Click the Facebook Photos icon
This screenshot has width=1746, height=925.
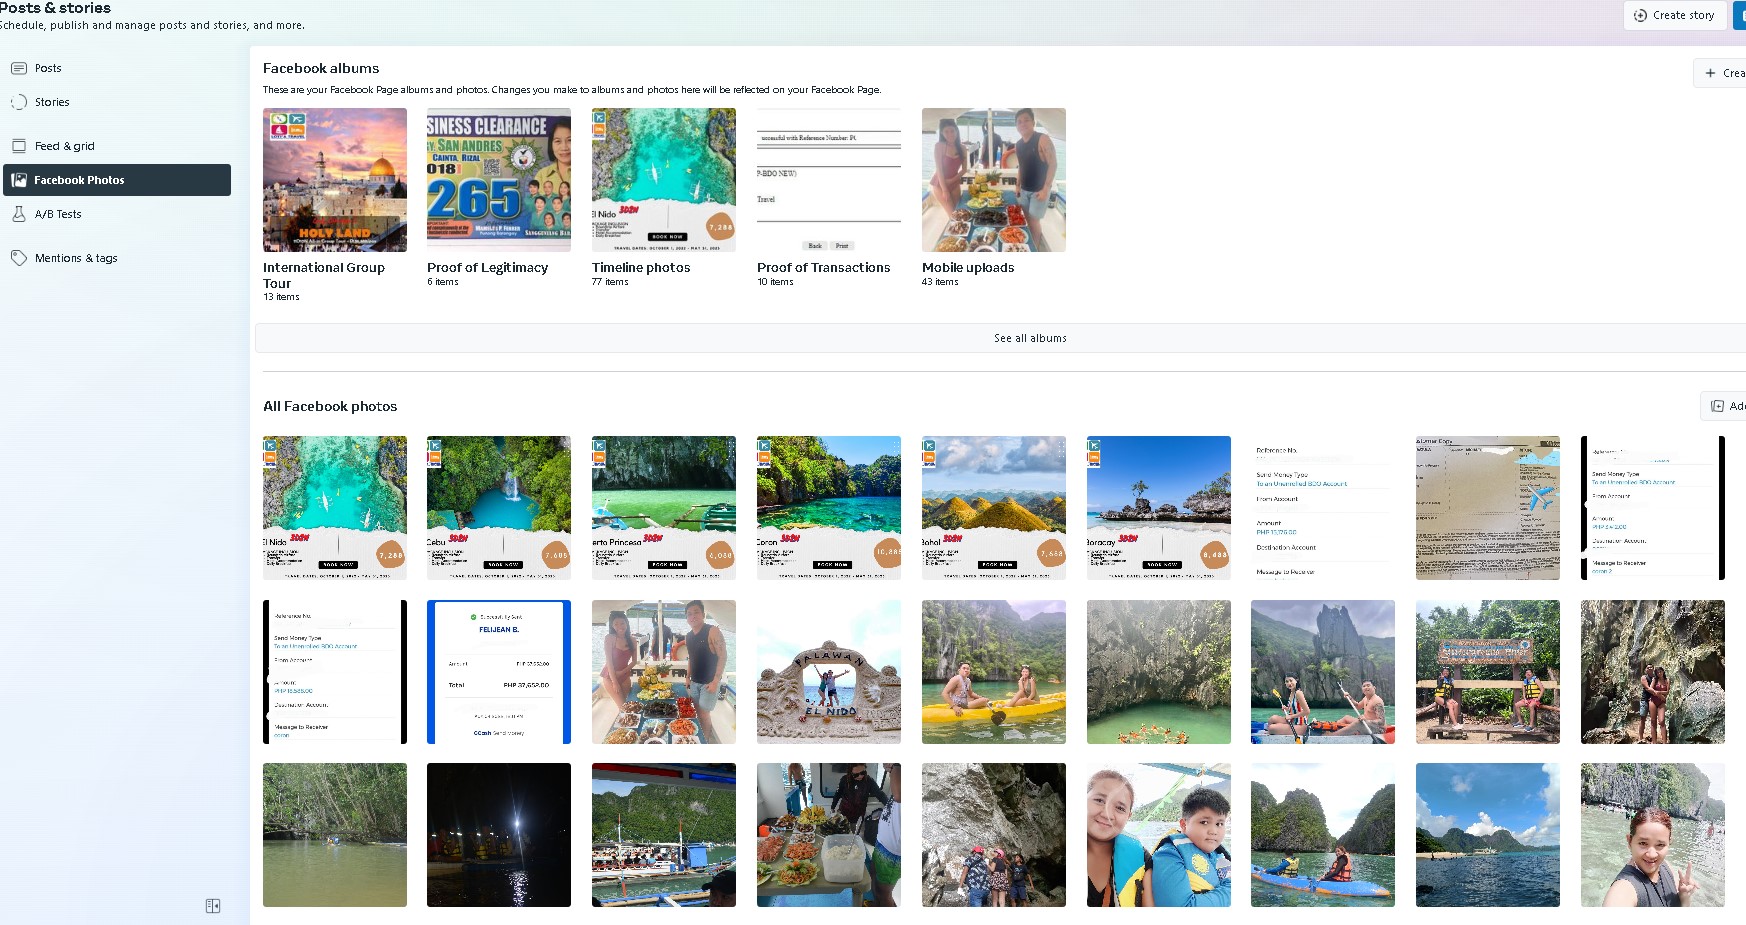[19, 180]
